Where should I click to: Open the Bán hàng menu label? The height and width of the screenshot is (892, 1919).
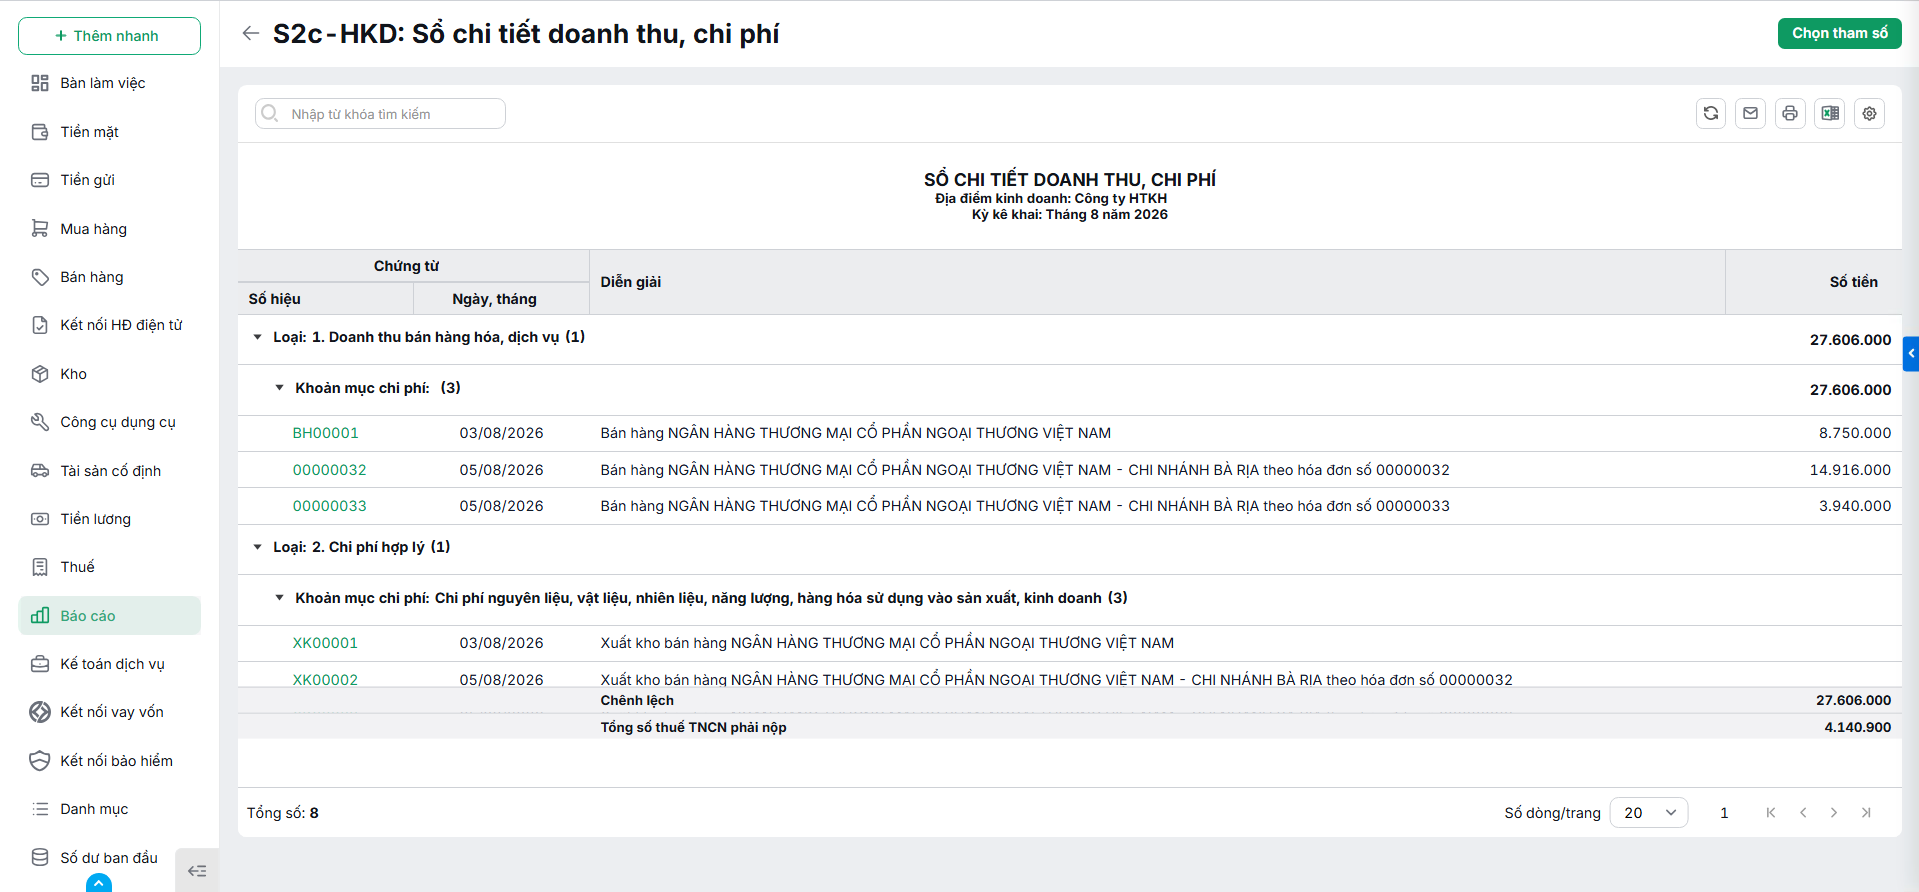tap(92, 277)
